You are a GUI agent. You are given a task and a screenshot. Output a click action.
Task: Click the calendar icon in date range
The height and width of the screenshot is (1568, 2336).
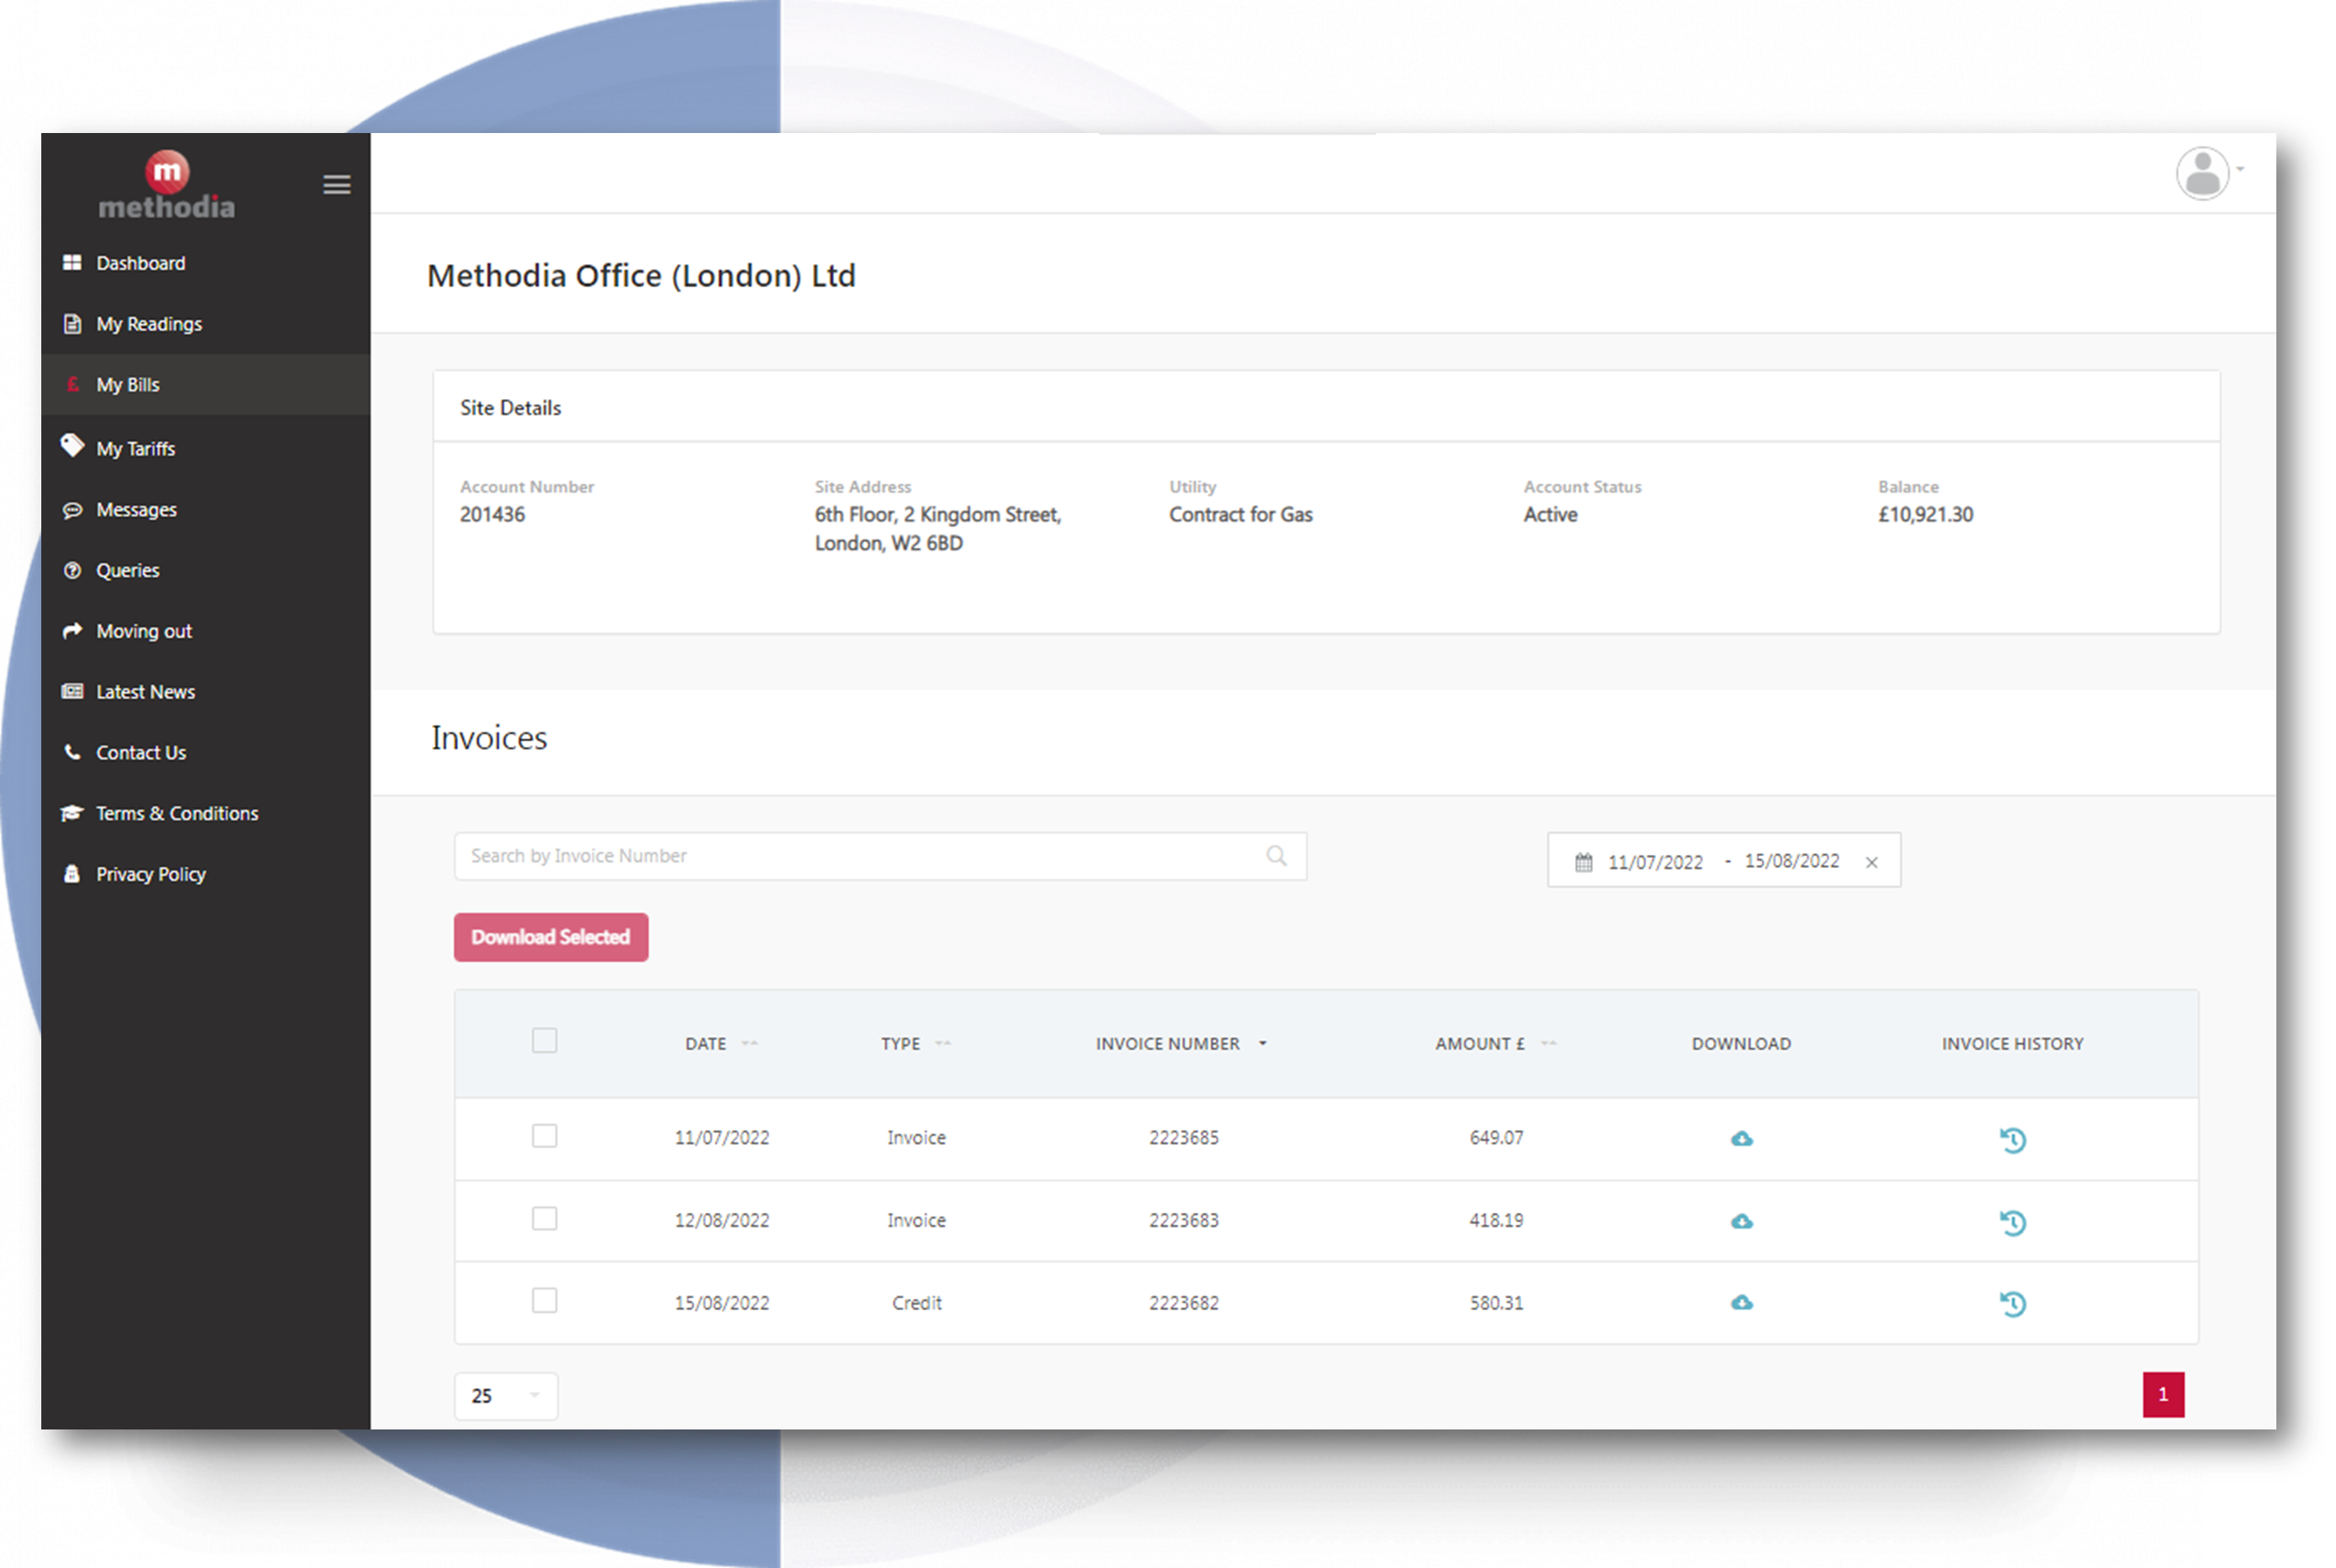[x=1584, y=862]
